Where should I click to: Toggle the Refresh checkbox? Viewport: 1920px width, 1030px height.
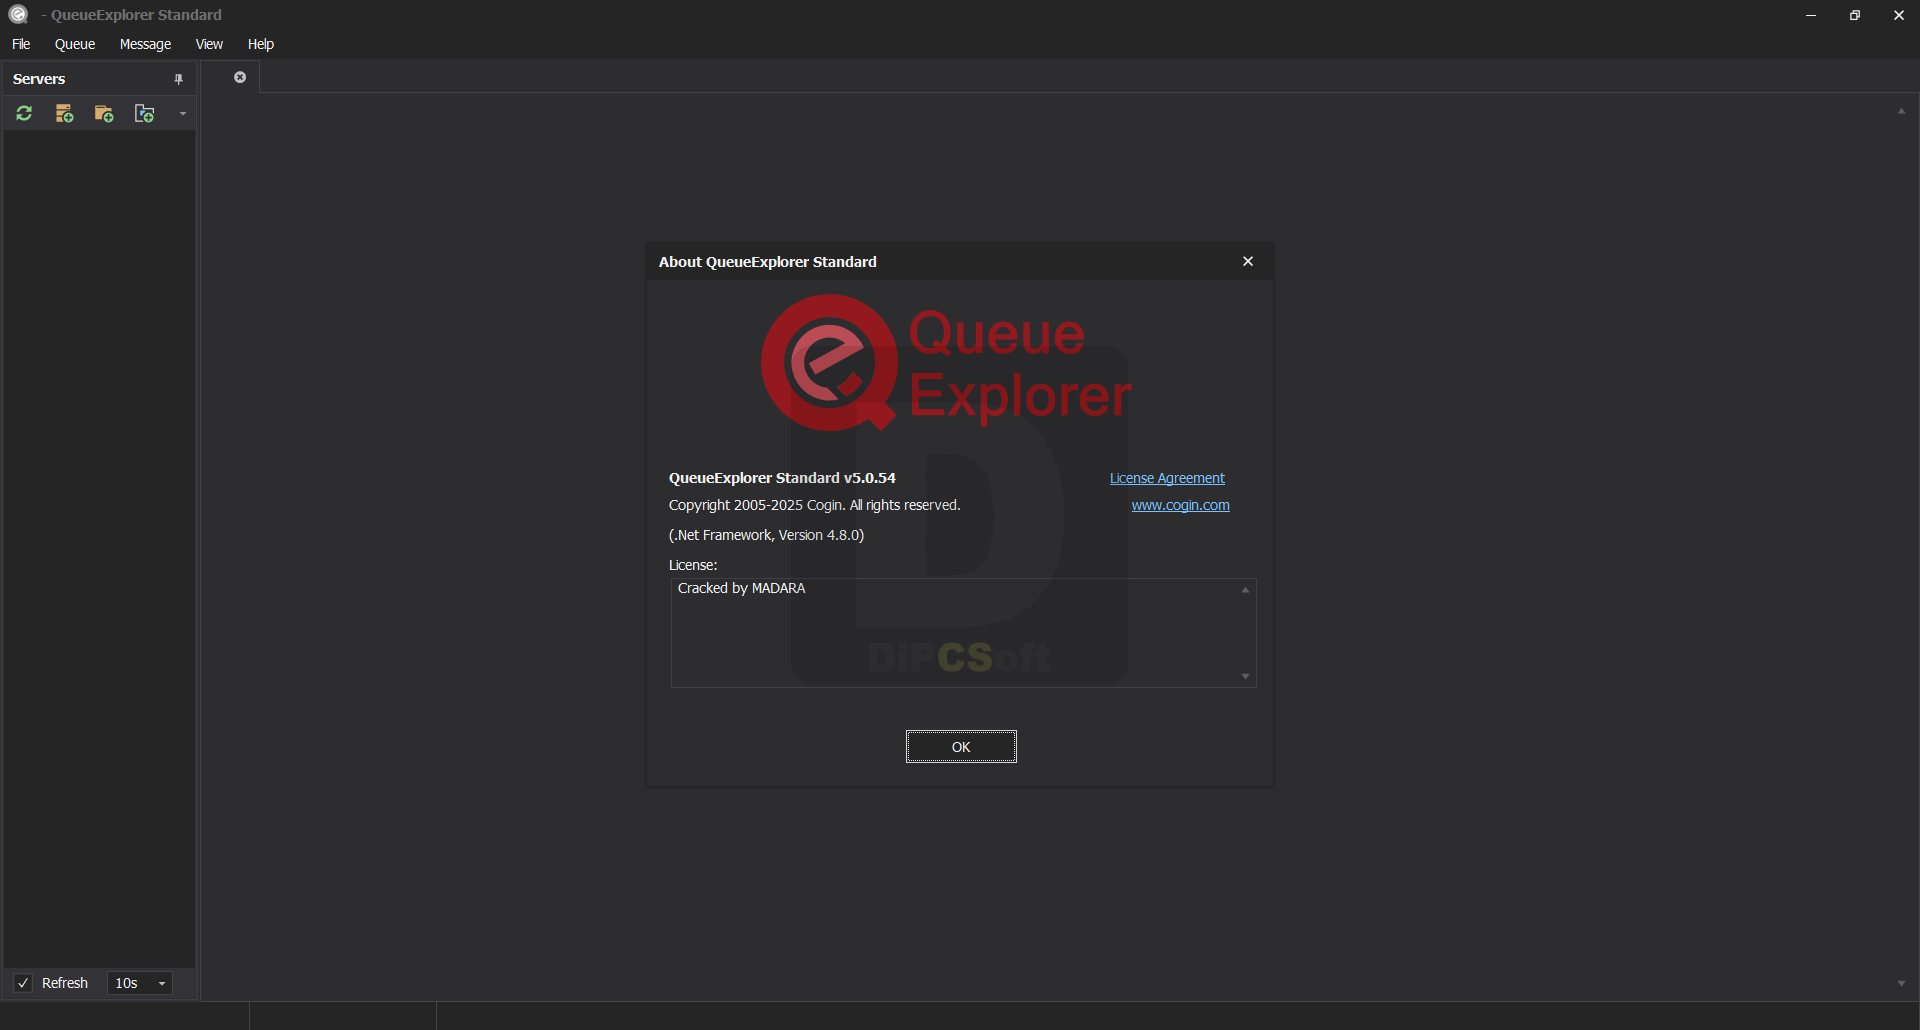coord(23,983)
